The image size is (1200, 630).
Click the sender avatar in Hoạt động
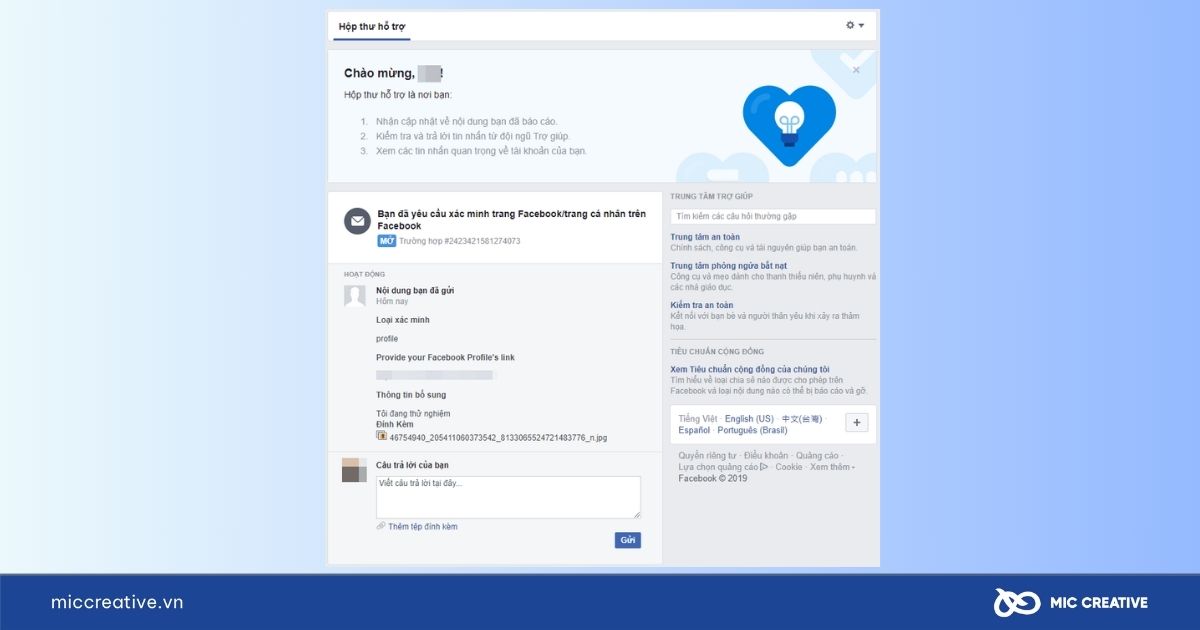coord(354,295)
